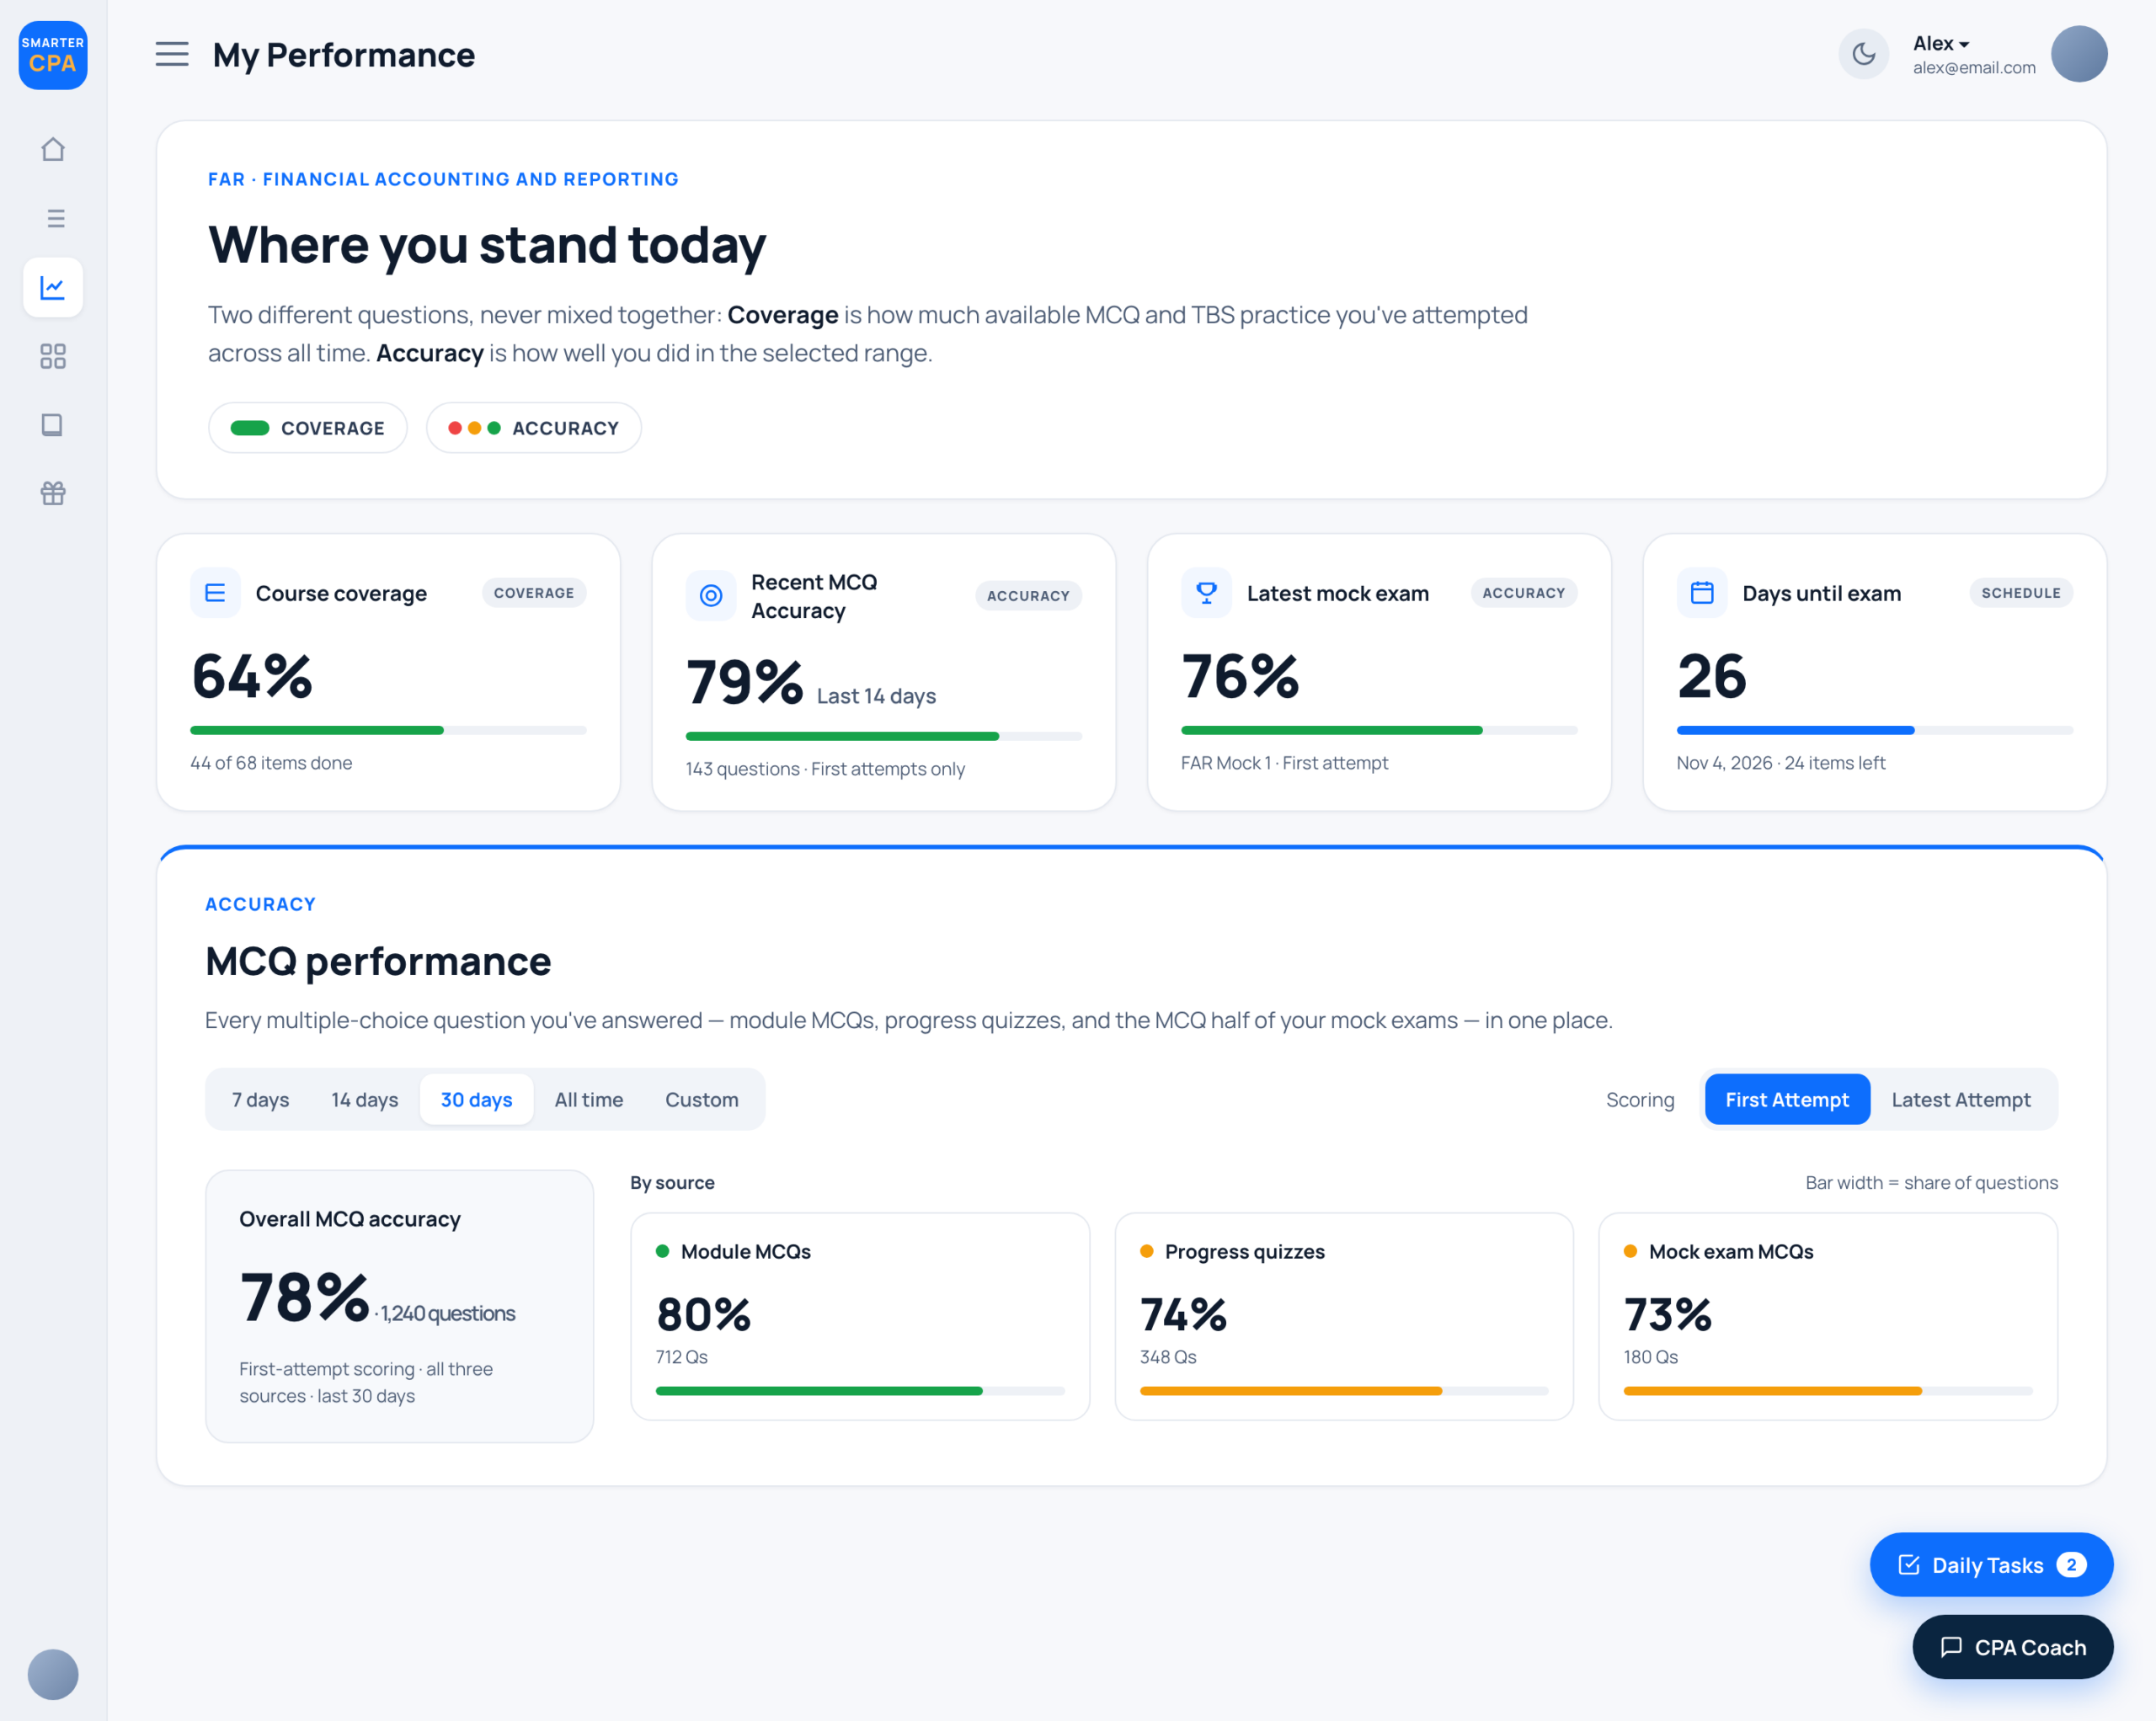Click the '180 Qs' label

tap(1651, 1357)
